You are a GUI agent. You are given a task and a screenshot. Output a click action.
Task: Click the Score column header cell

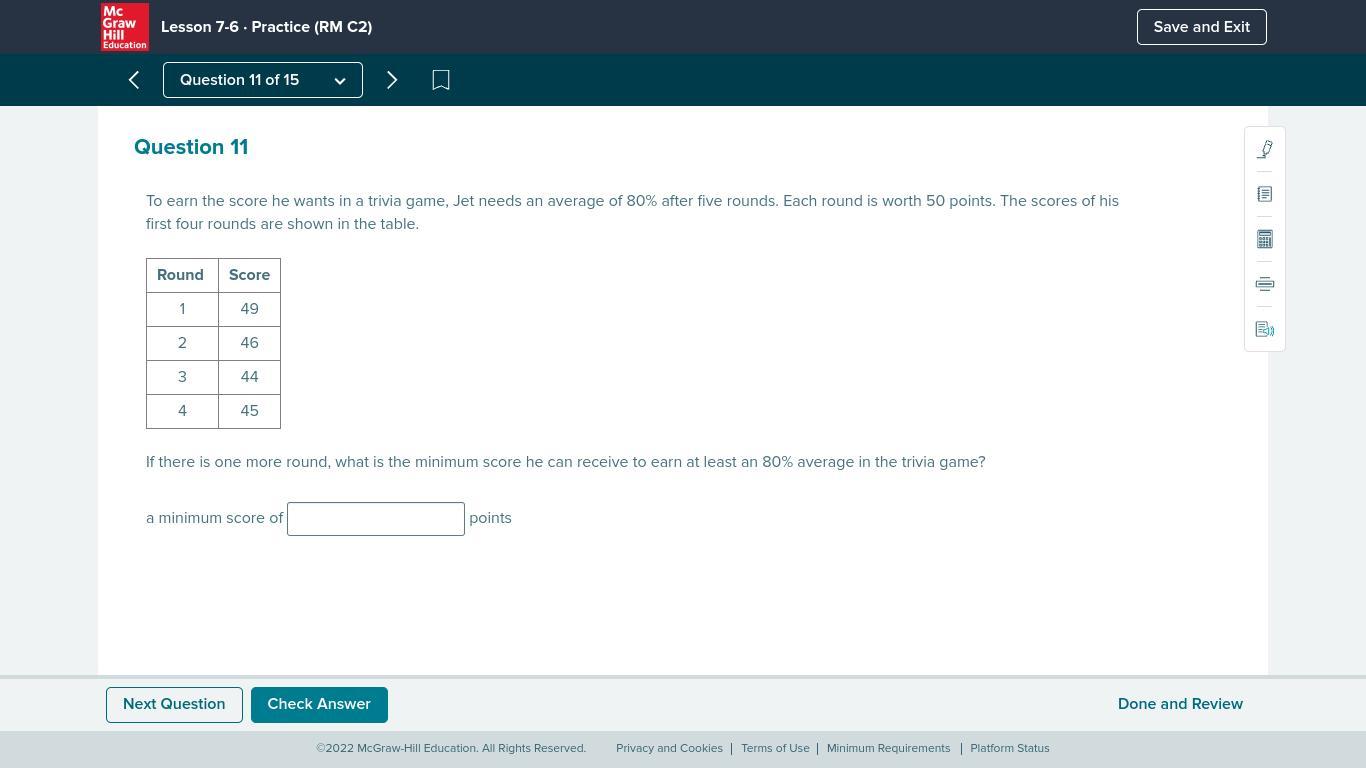click(x=249, y=275)
